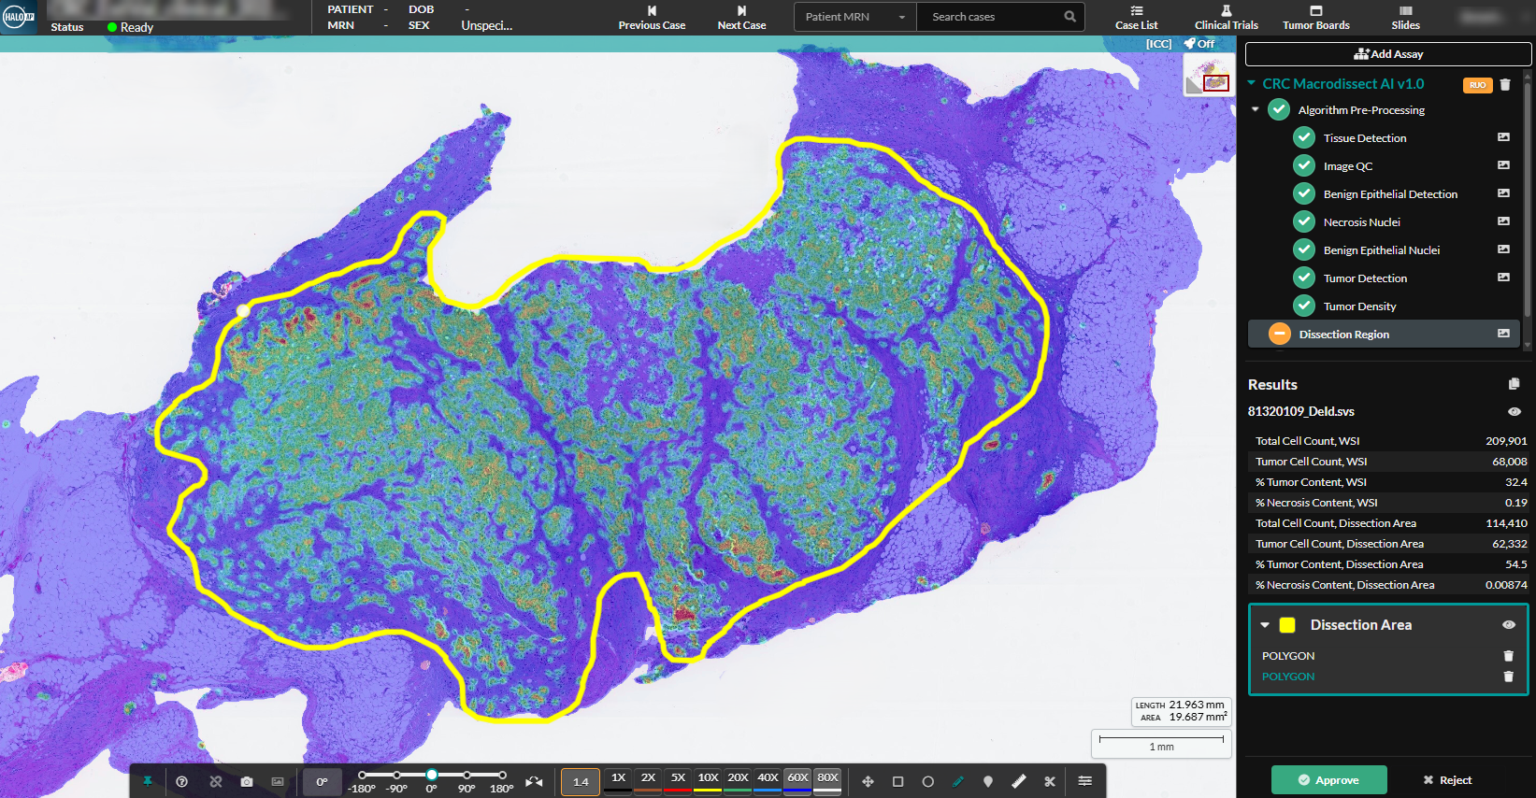Image resolution: width=1536 pixels, height=798 pixels.
Task: Set rotation to 90 degrees on the slider
Action: coord(467,774)
